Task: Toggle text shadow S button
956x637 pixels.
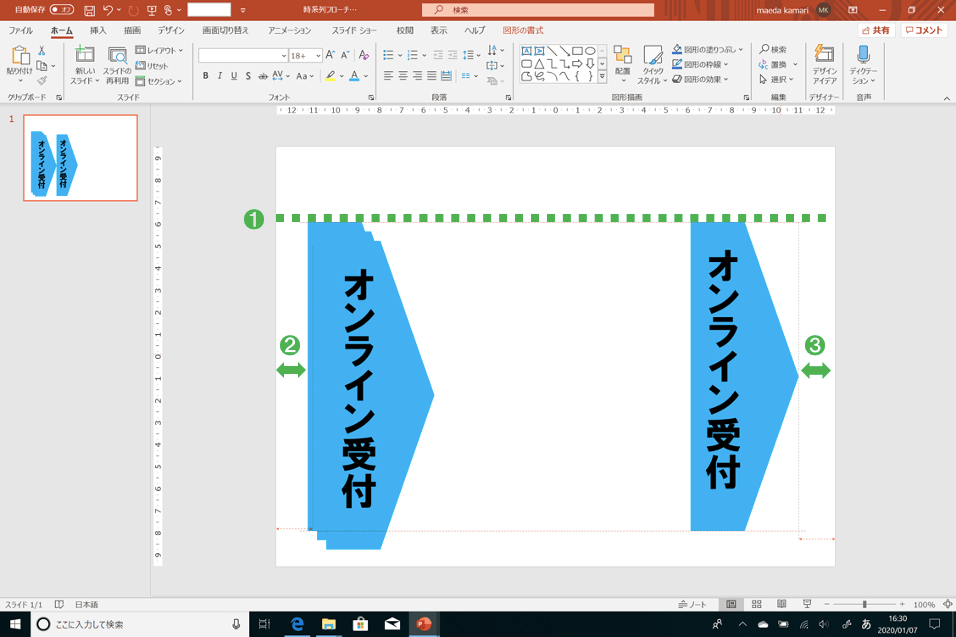Action: [x=248, y=76]
